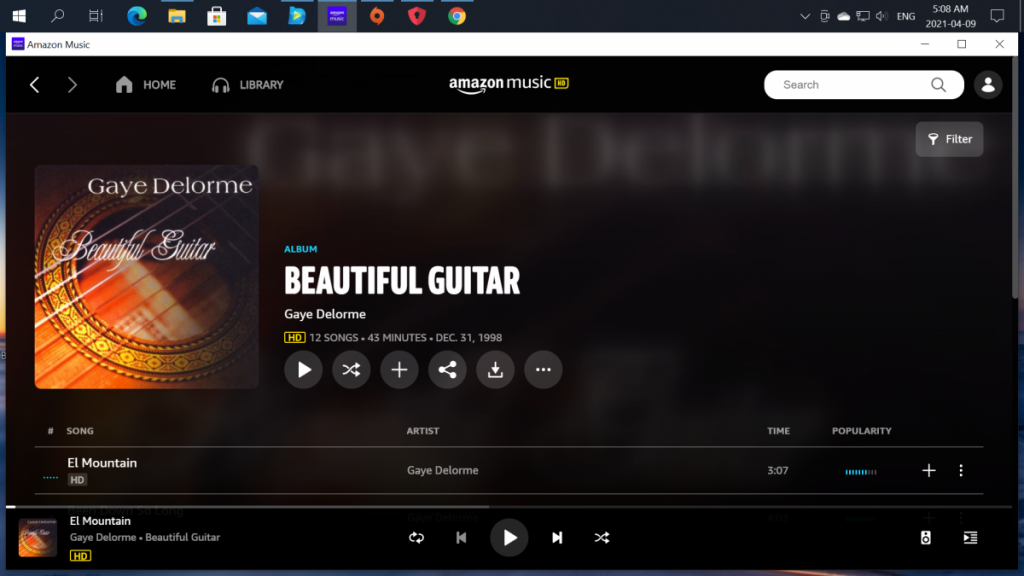The height and width of the screenshot is (576, 1024).
Task: Click the HD quality badge in player bar
Action: click(x=80, y=556)
